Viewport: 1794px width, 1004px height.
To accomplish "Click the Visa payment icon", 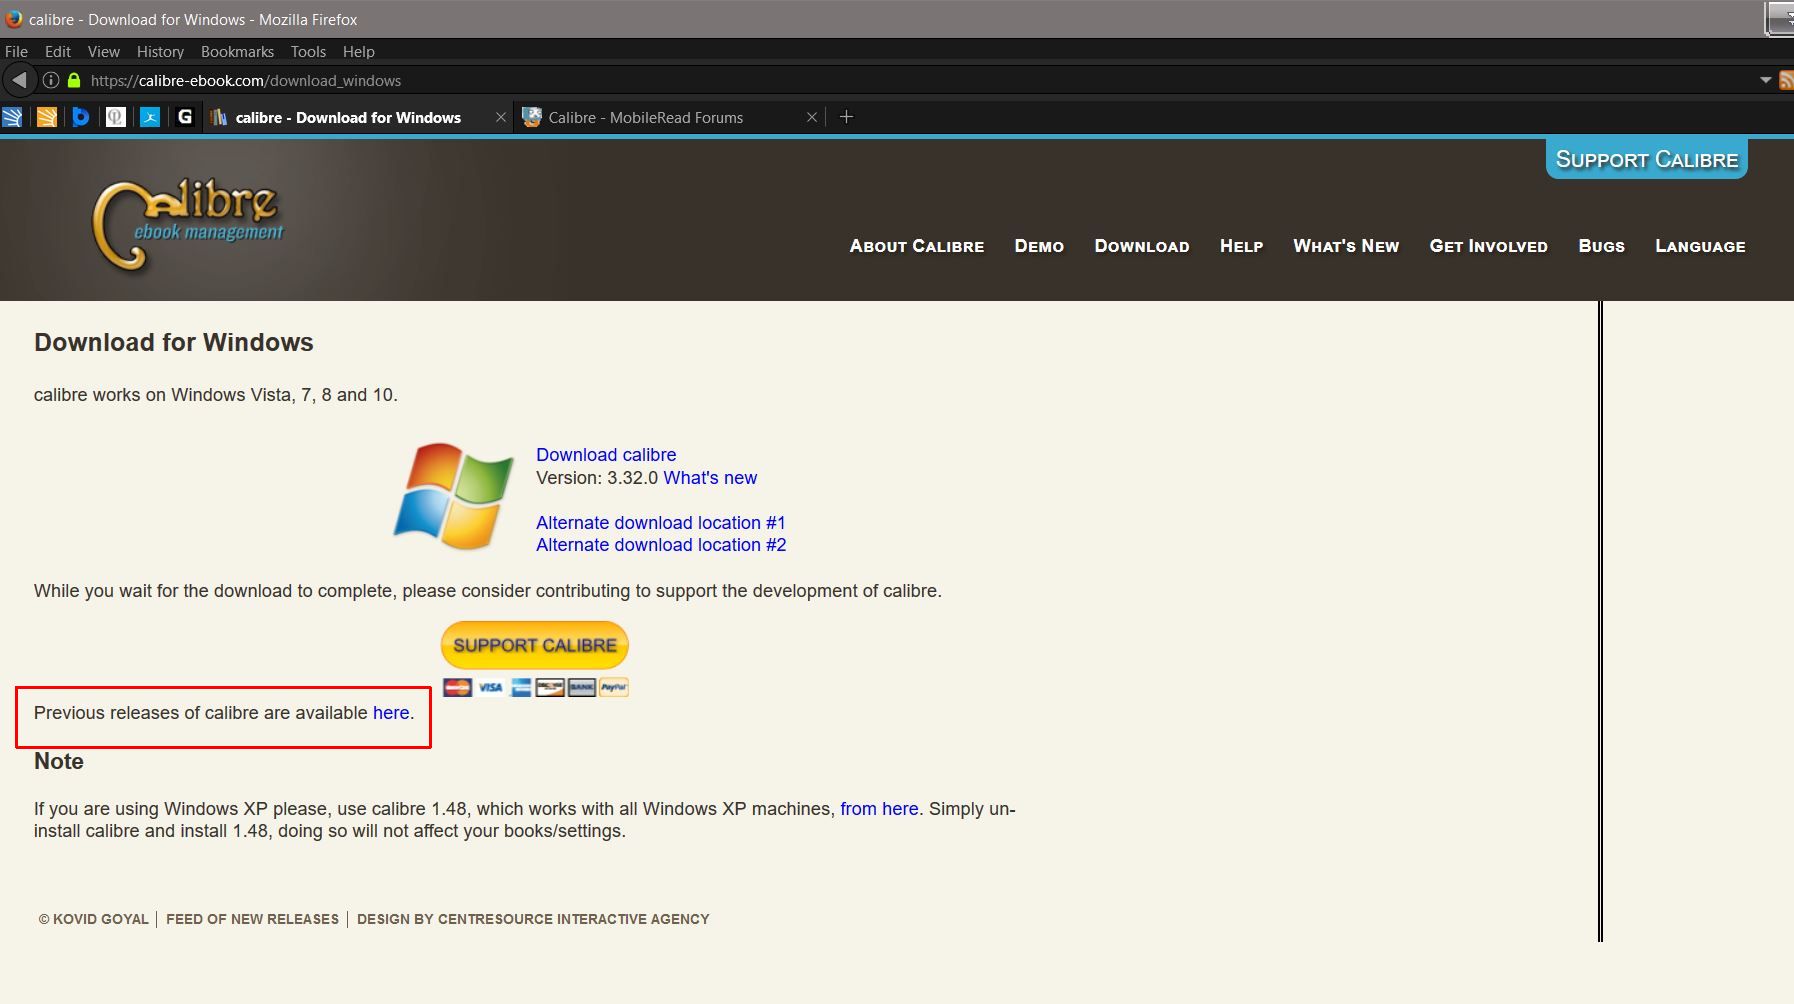I will [x=490, y=687].
